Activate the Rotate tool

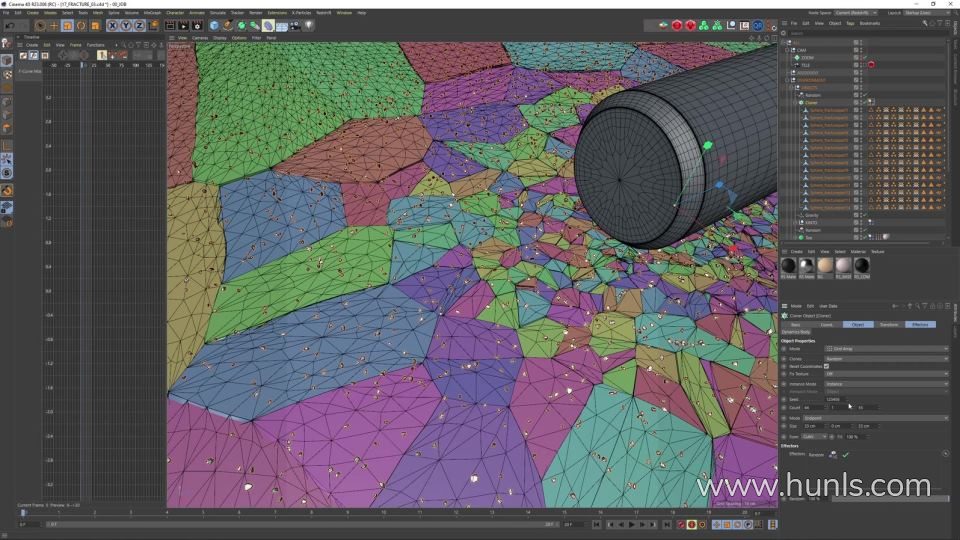[81, 26]
